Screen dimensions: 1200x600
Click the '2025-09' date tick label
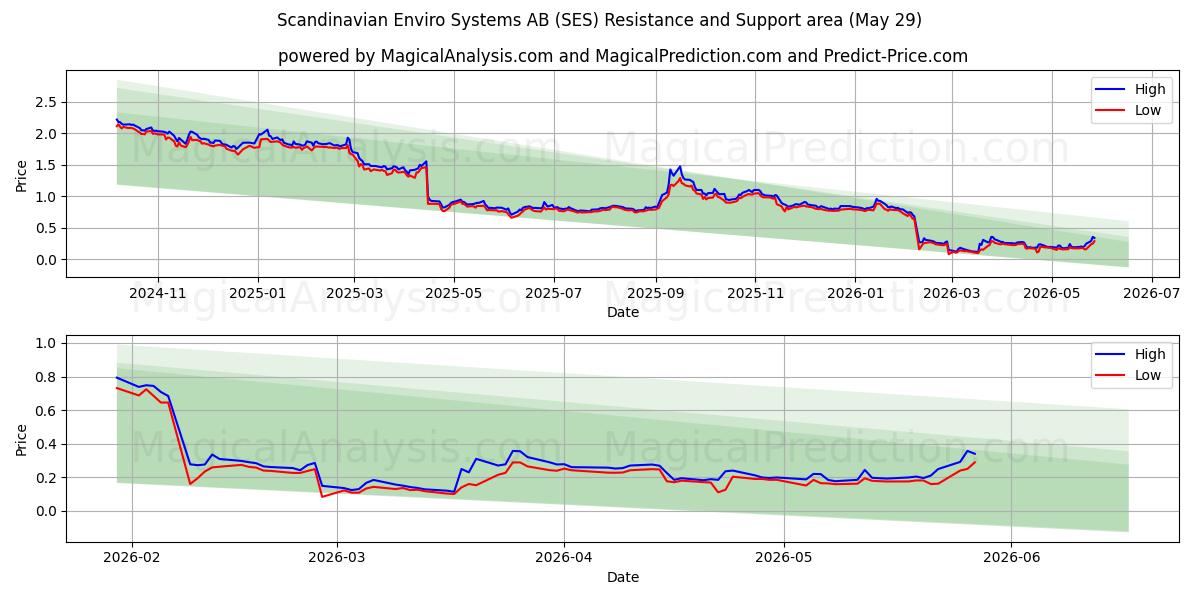point(656,295)
